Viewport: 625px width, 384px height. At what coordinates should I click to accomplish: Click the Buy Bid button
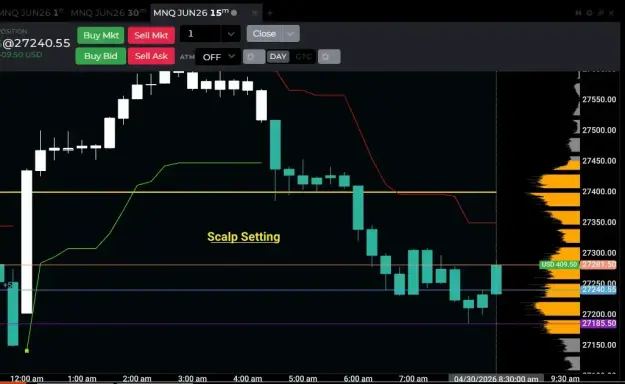[x=100, y=56]
